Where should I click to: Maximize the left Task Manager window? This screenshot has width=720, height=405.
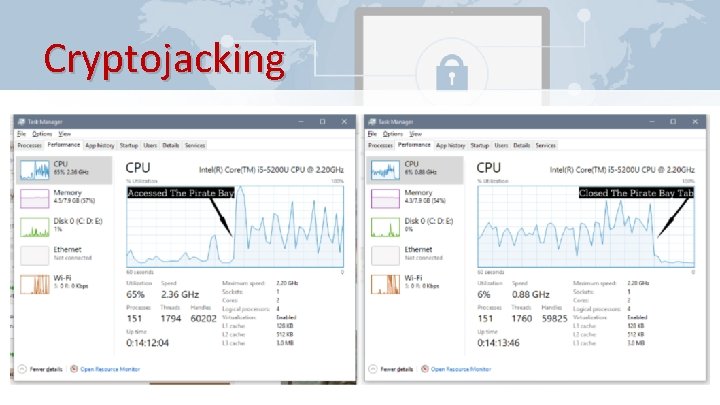click(322, 122)
